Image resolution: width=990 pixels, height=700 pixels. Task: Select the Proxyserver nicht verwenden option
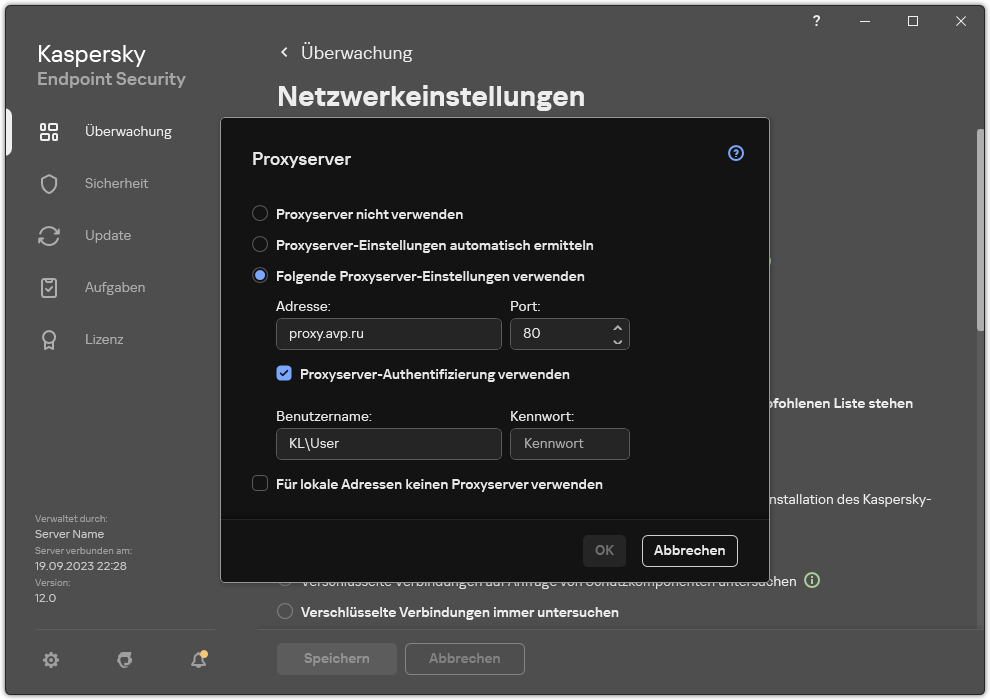pyautogui.click(x=261, y=213)
